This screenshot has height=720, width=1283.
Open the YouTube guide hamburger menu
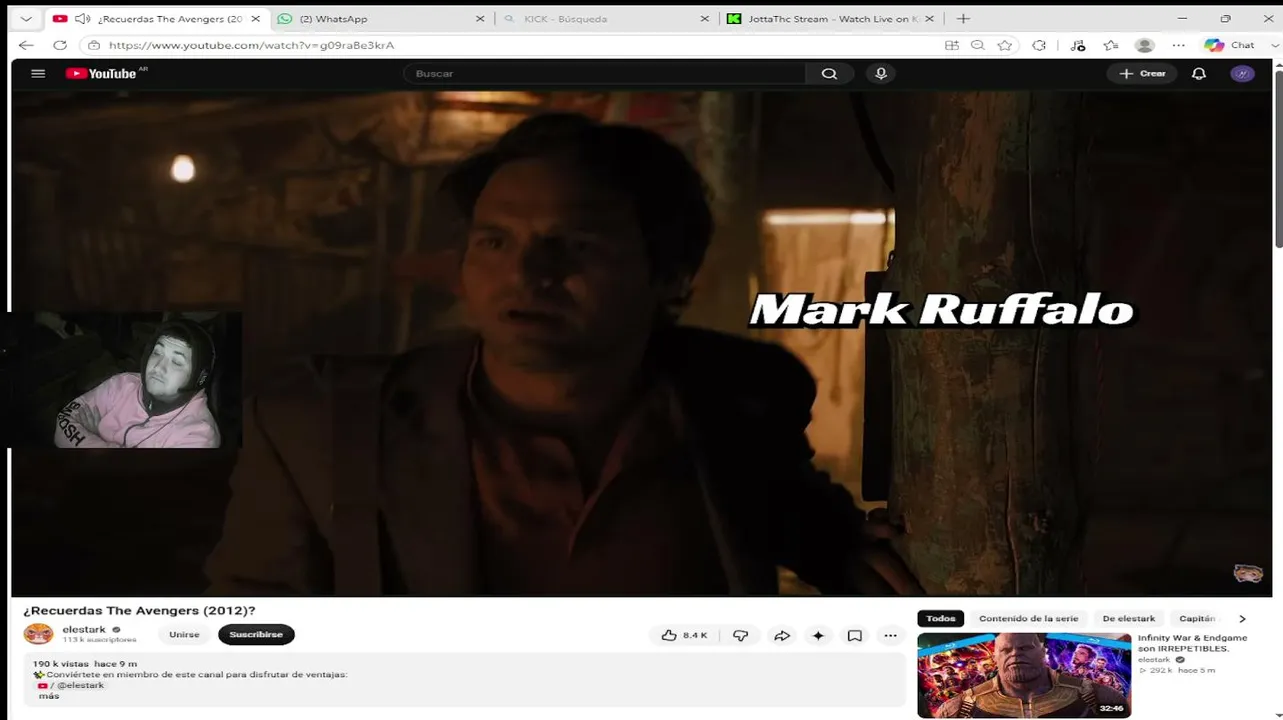pyautogui.click(x=38, y=73)
